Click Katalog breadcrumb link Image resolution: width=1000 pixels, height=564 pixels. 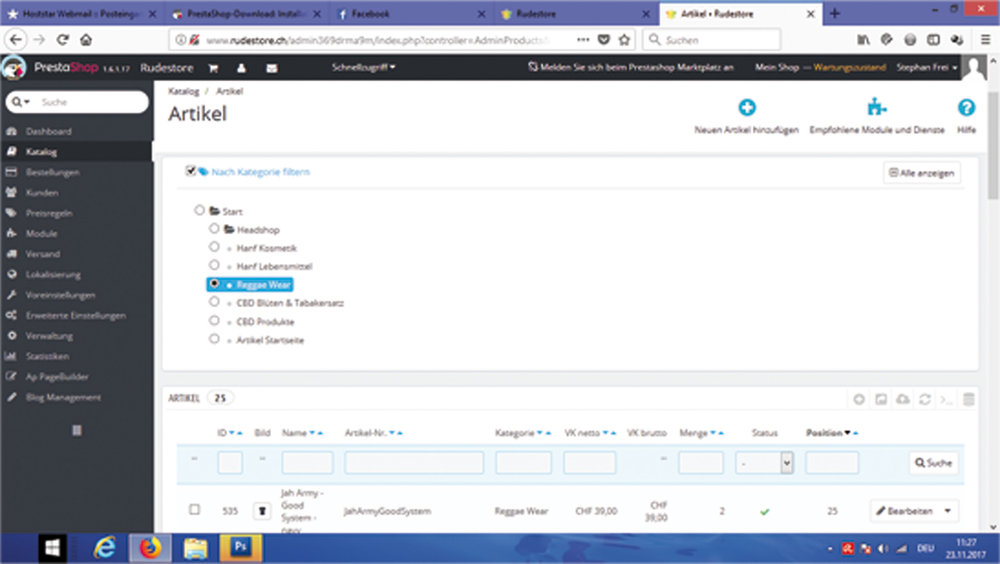coord(183,91)
